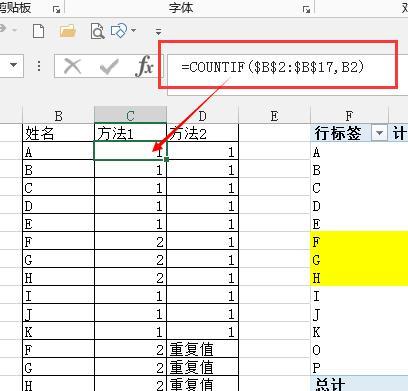Click the New blank document icon
Viewport: 408px width, 391px height.
coord(39,31)
